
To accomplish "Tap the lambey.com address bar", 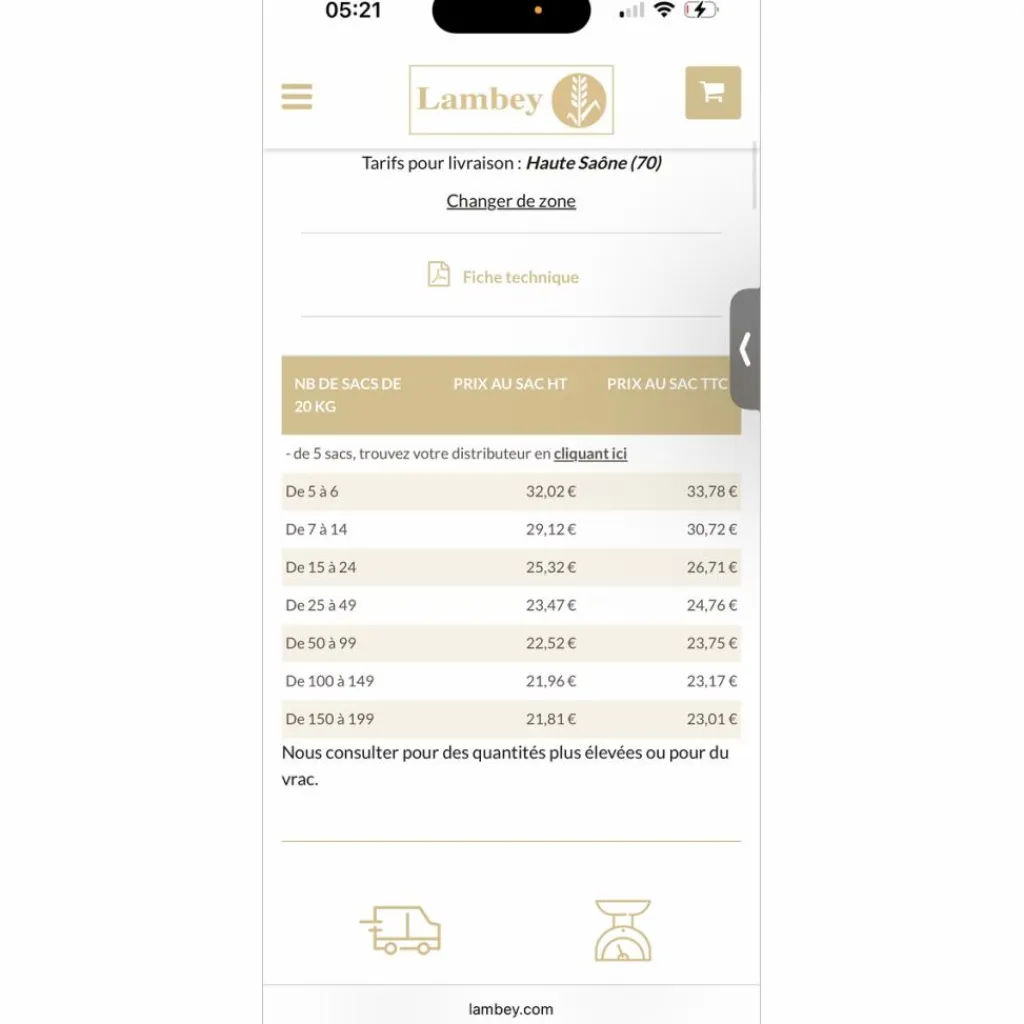I will (511, 1009).
